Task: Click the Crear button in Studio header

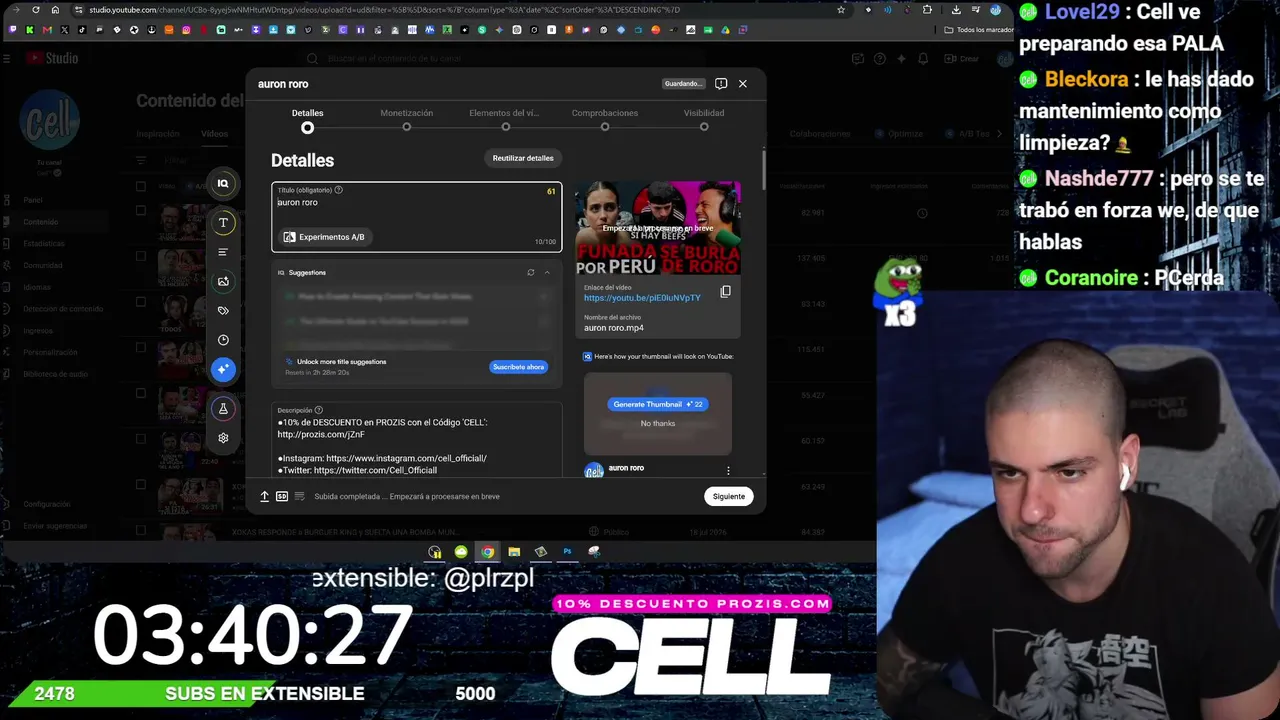Action: 961,59
